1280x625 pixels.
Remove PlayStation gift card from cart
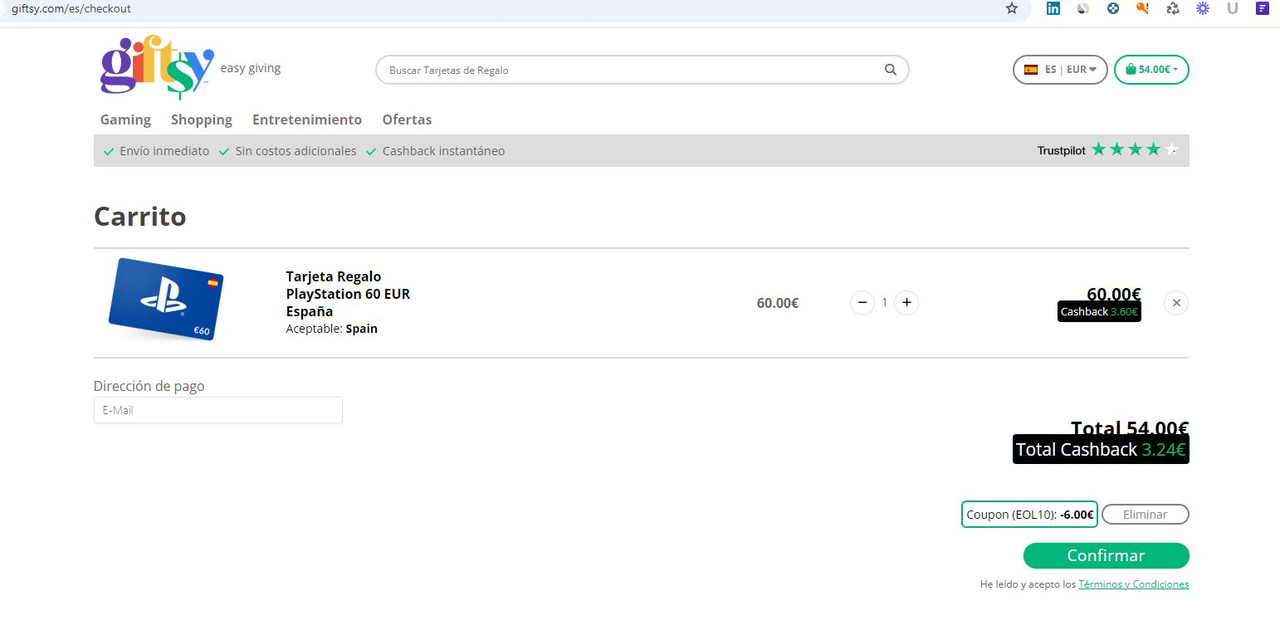coord(1176,302)
